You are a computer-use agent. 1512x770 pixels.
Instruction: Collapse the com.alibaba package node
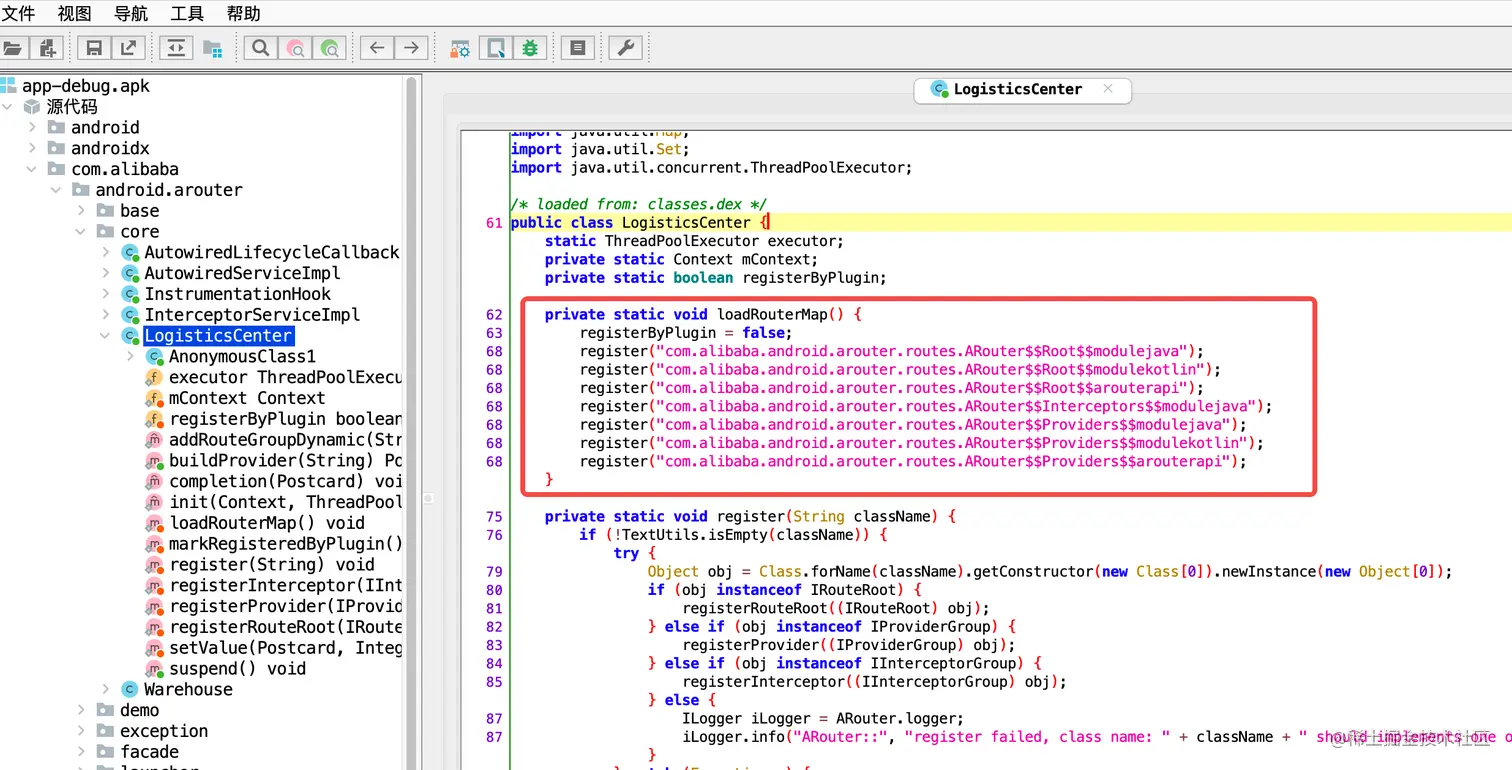click(33, 169)
